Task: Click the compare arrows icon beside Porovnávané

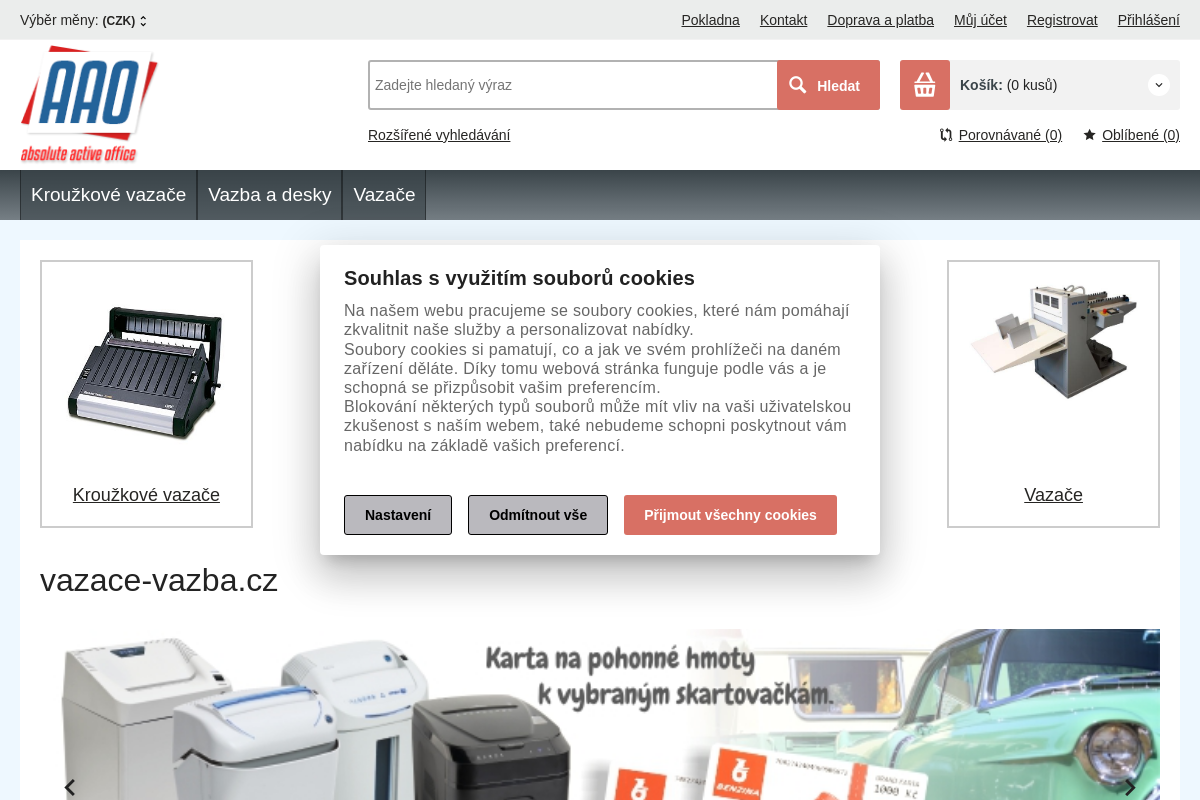Action: [x=946, y=135]
